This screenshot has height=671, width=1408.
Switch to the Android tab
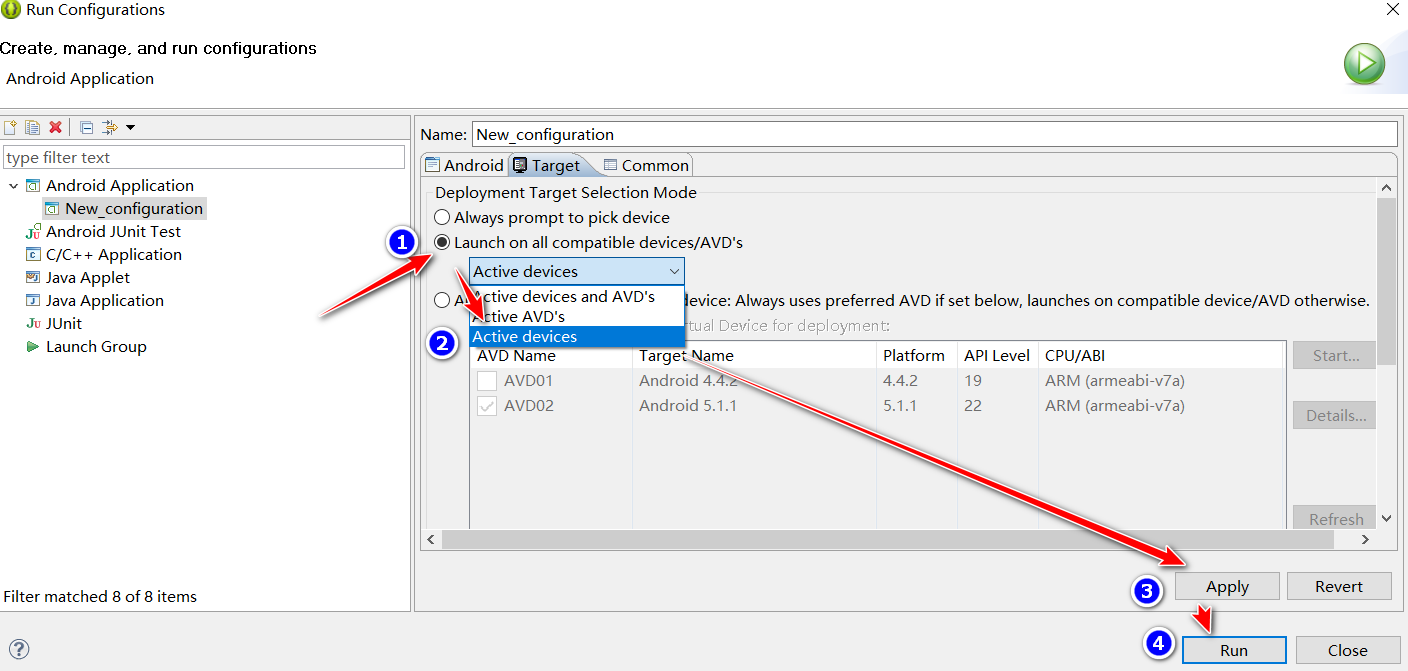[x=463, y=165]
